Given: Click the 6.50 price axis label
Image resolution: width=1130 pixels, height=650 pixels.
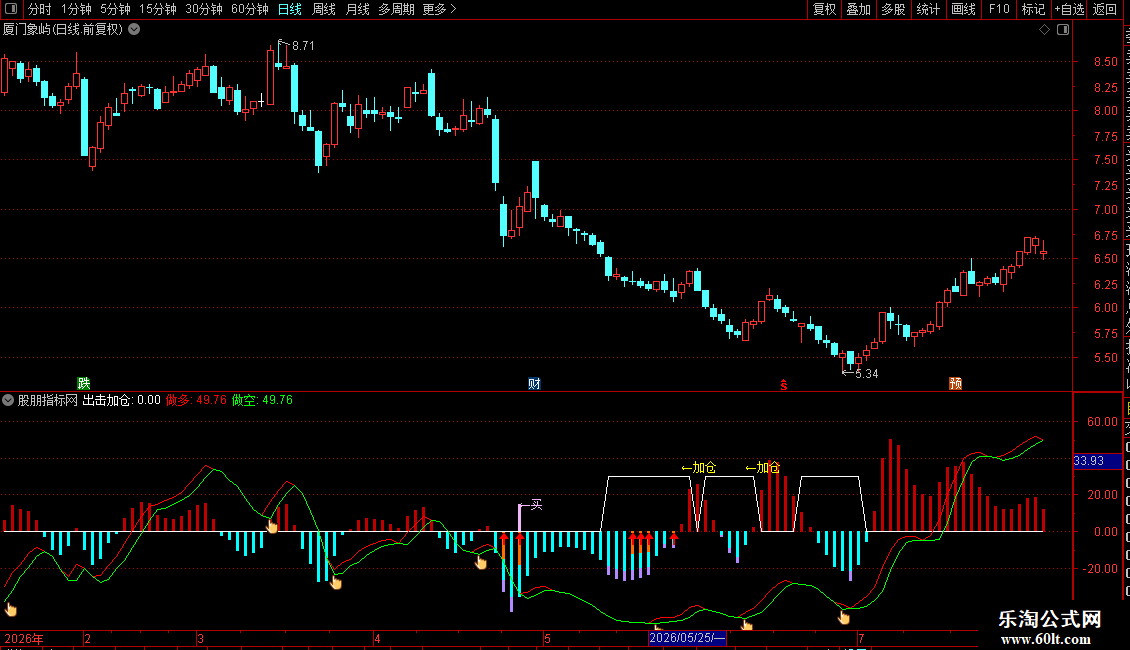Looking at the screenshot, I should [x=1105, y=259].
